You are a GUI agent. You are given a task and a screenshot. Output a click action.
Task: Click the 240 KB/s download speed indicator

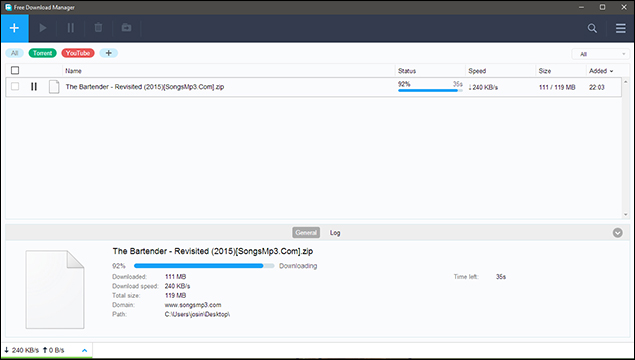pyautogui.click(x=21, y=350)
